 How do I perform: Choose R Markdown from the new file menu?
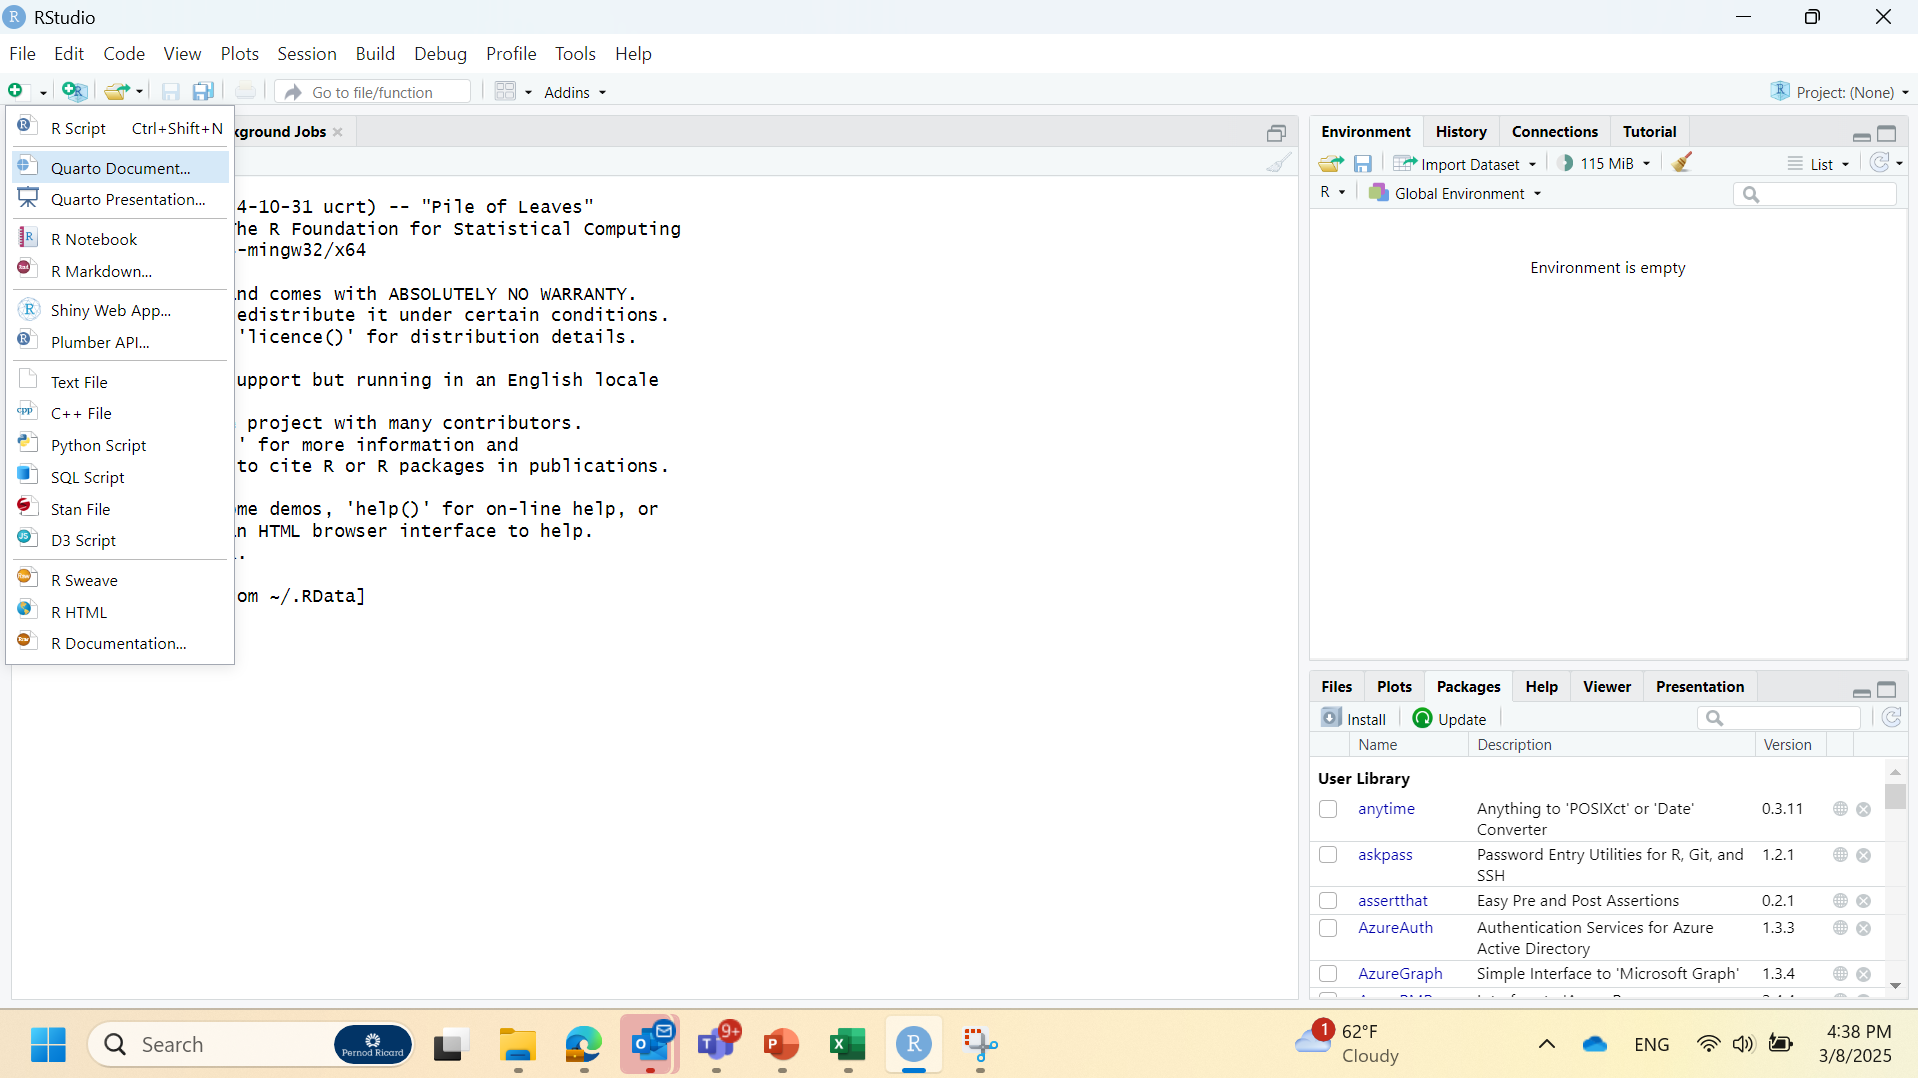[120, 271]
